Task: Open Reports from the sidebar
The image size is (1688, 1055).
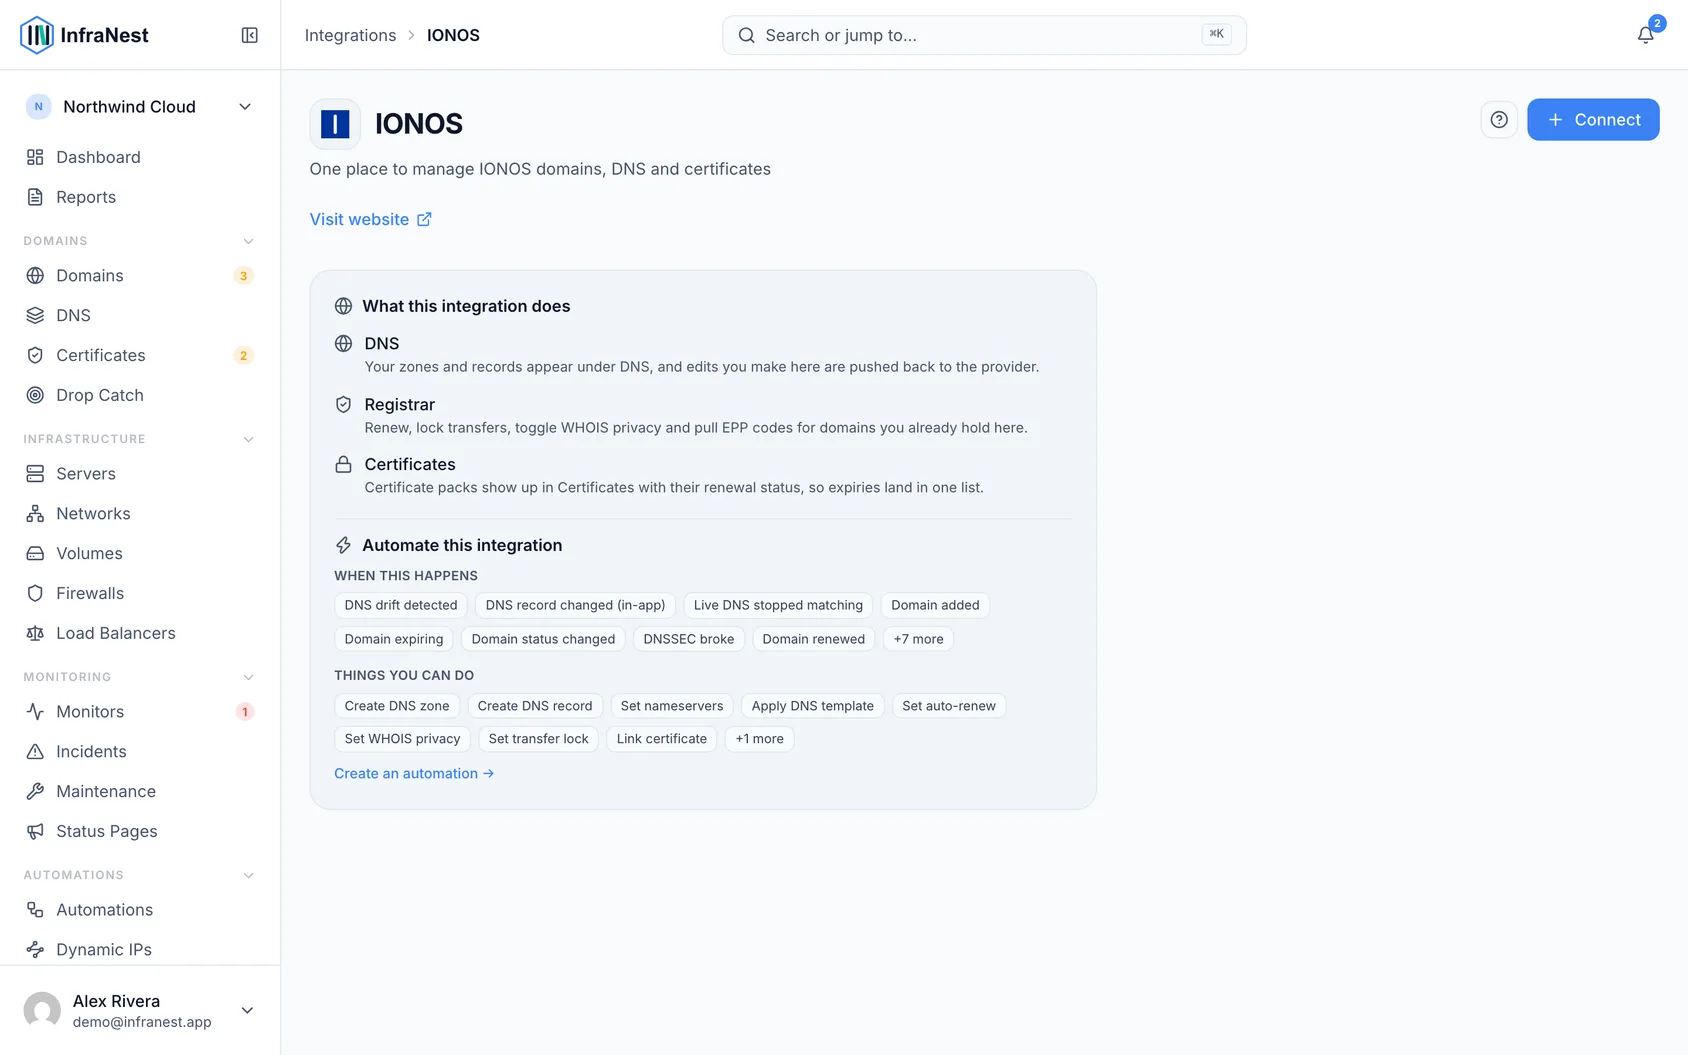Action: tap(140, 197)
